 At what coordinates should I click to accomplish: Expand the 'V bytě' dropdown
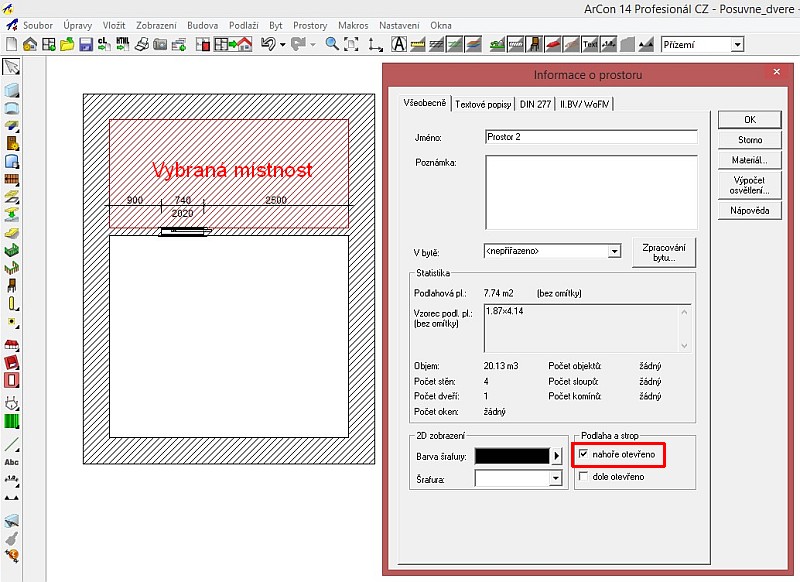click(x=613, y=252)
